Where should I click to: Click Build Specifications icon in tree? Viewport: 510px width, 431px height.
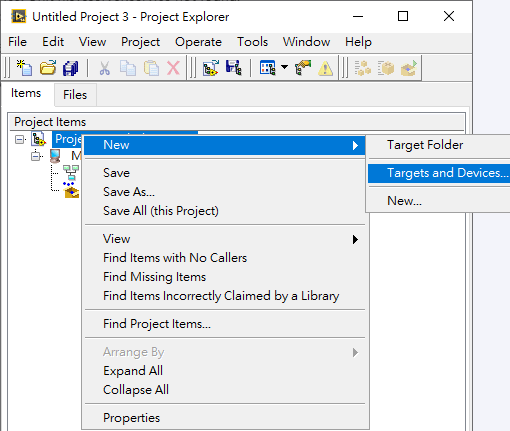click(x=71, y=190)
